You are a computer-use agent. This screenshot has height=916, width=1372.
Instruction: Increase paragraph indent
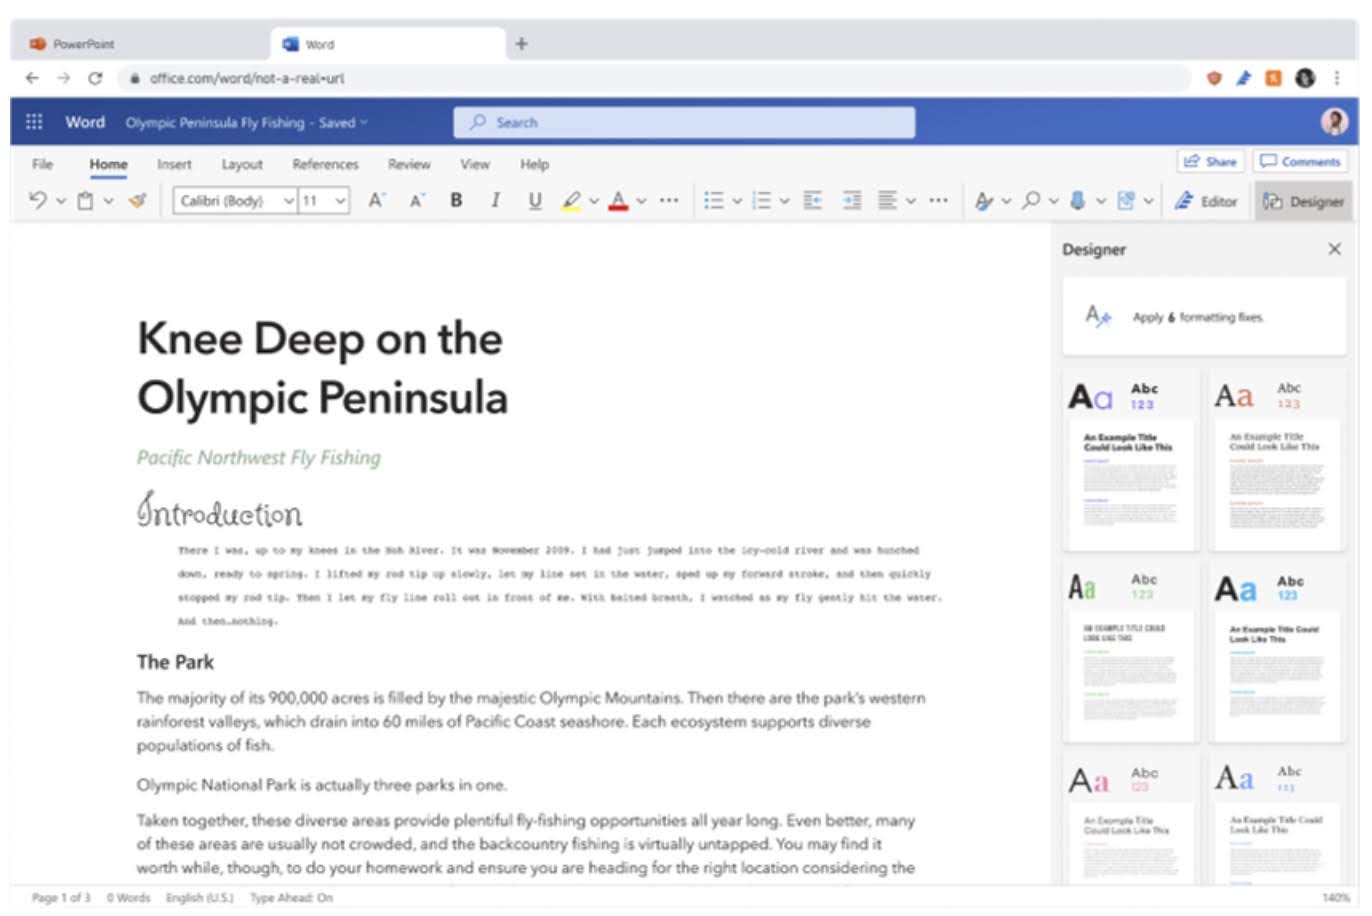[x=851, y=200]
